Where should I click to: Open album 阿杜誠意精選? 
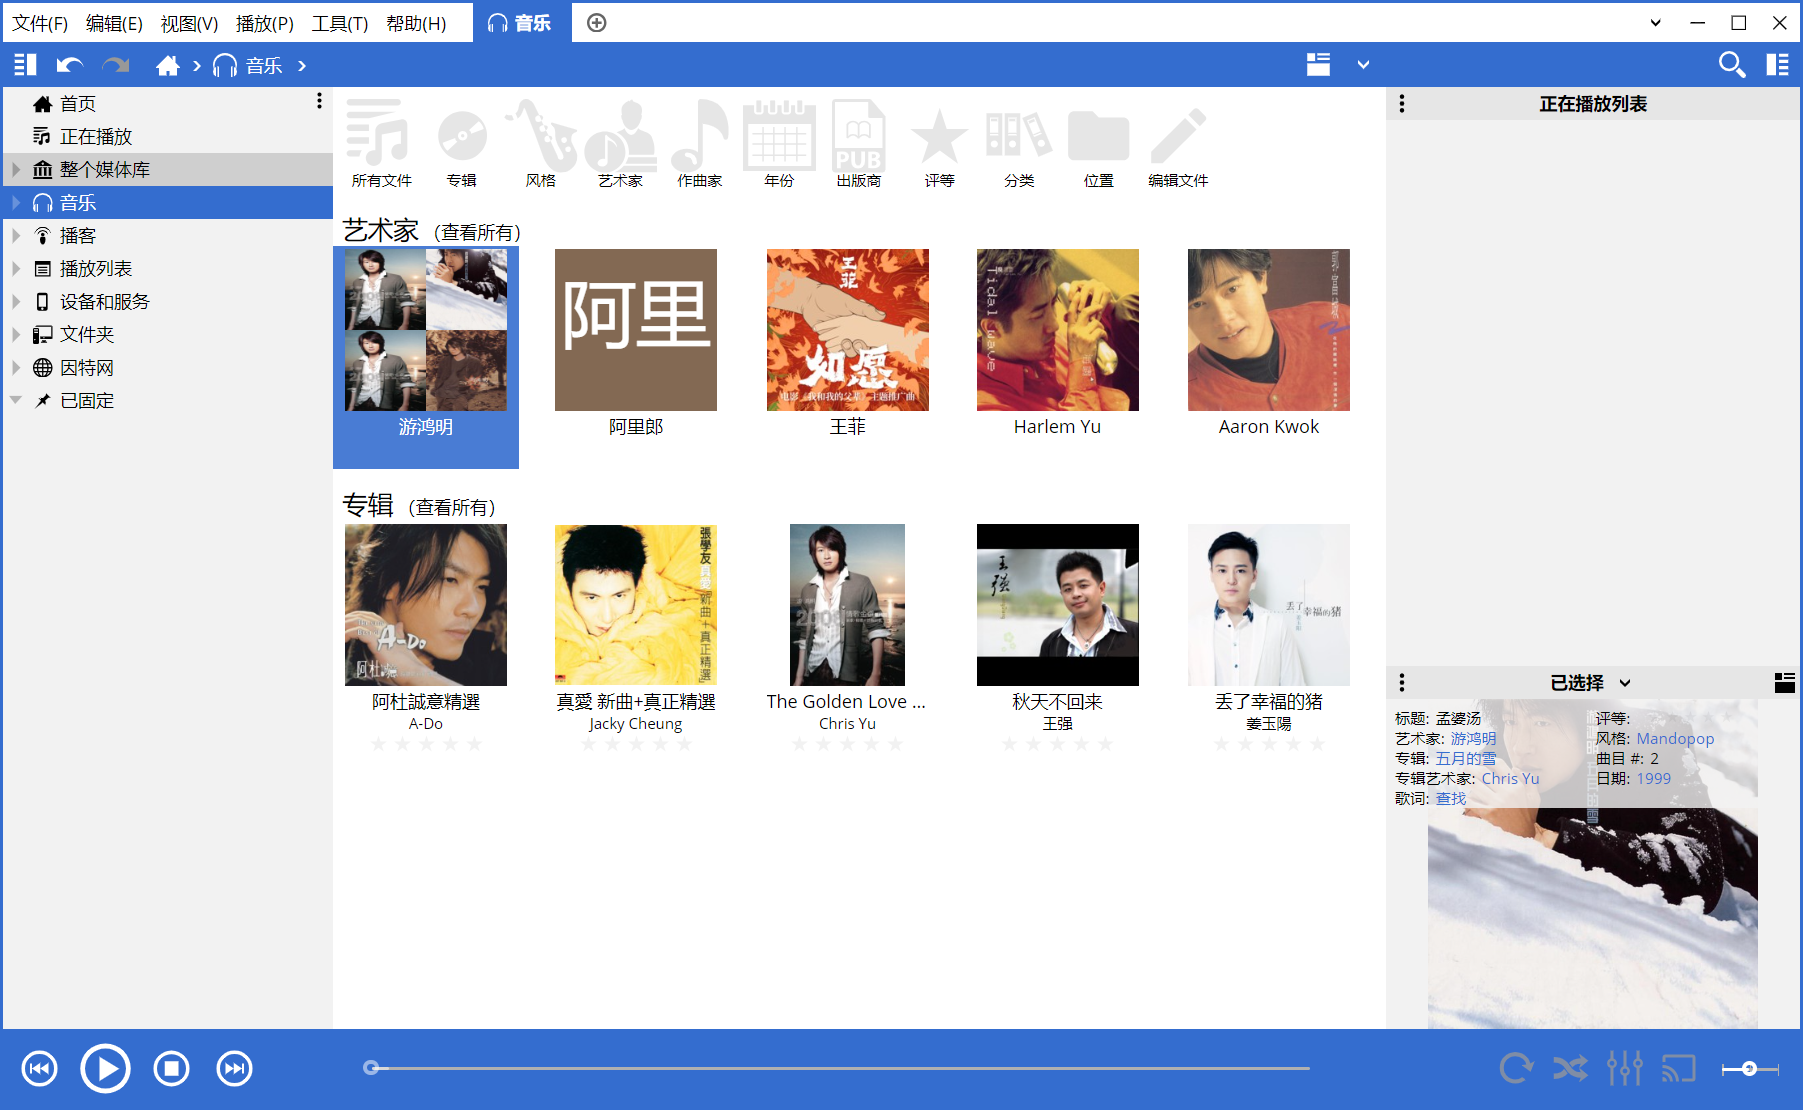point(426,605)
